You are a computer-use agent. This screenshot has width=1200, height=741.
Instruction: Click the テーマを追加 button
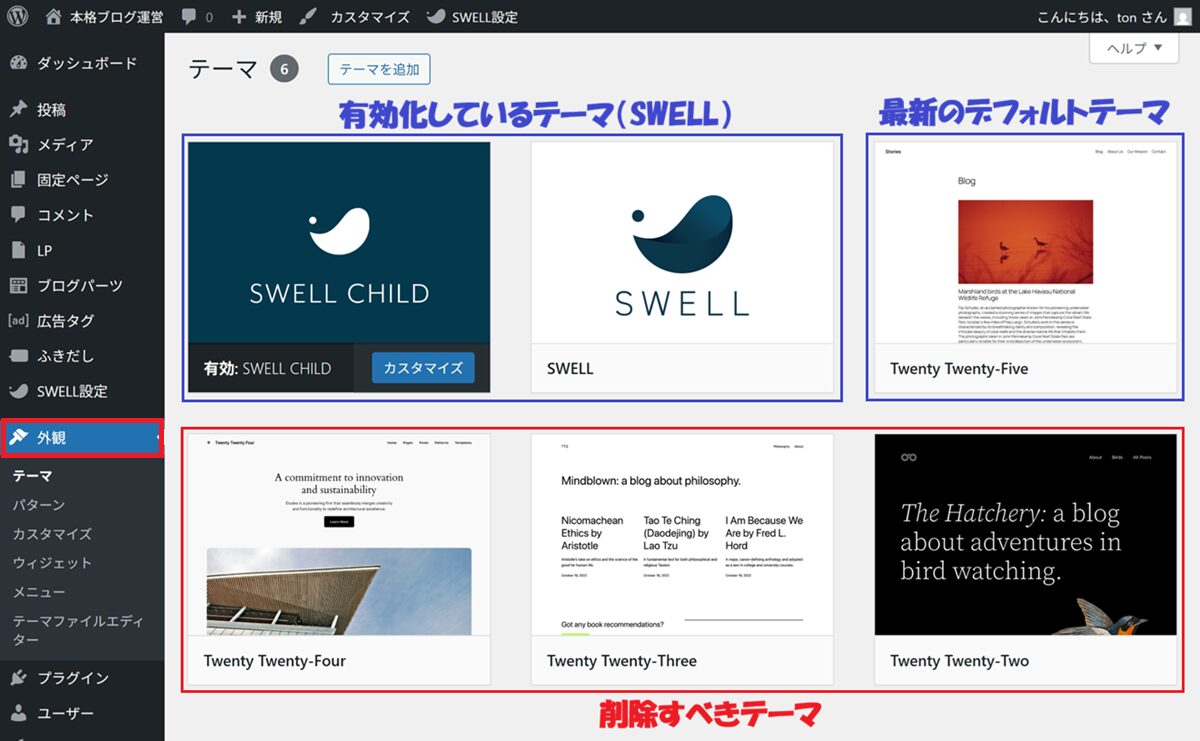pos(378,69)
